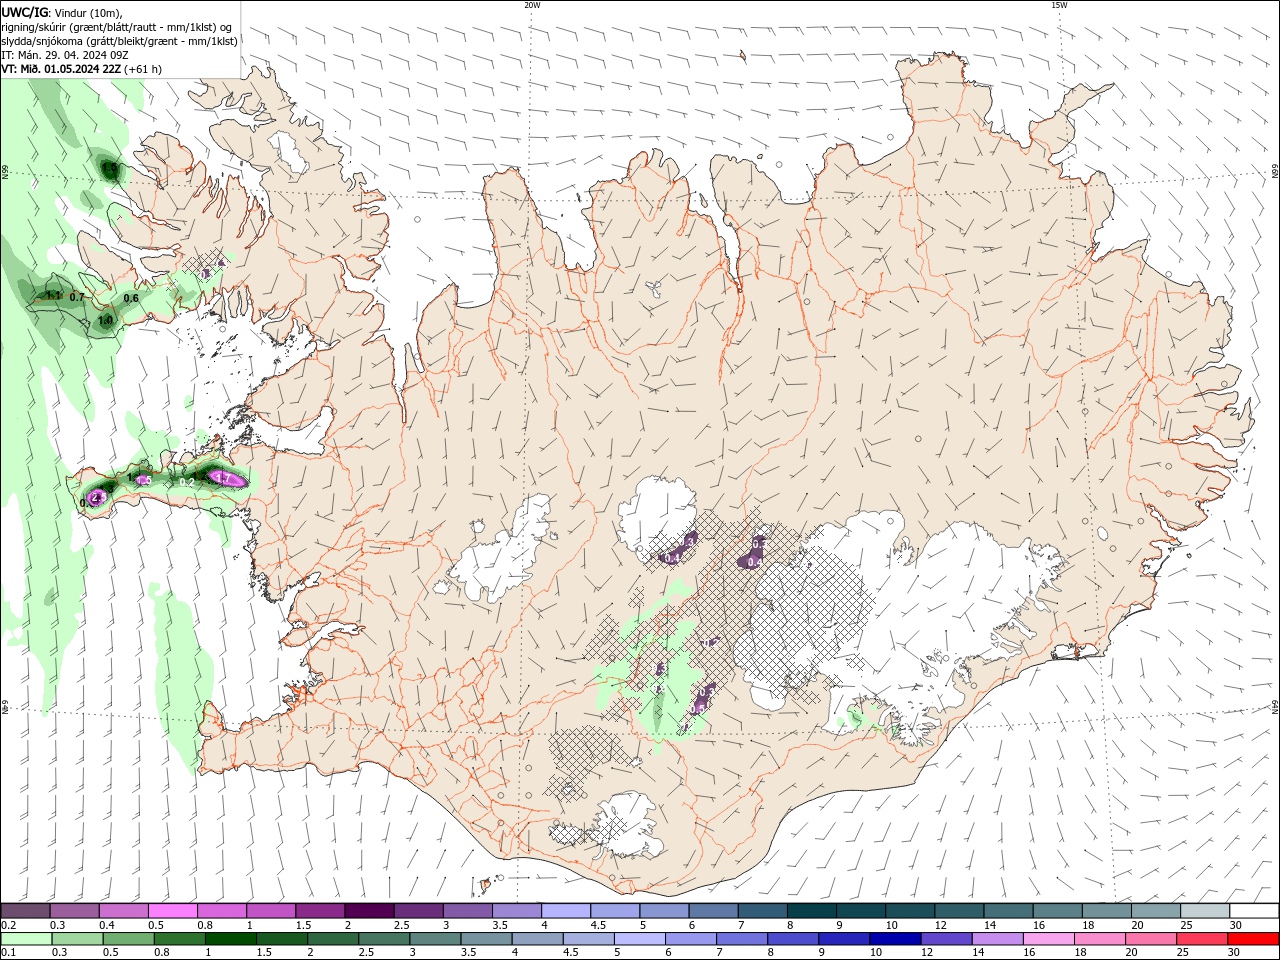
Task: Click the 'slydda/snjókoma' description line
Action: pyautogui.click(x=119, y=41)
